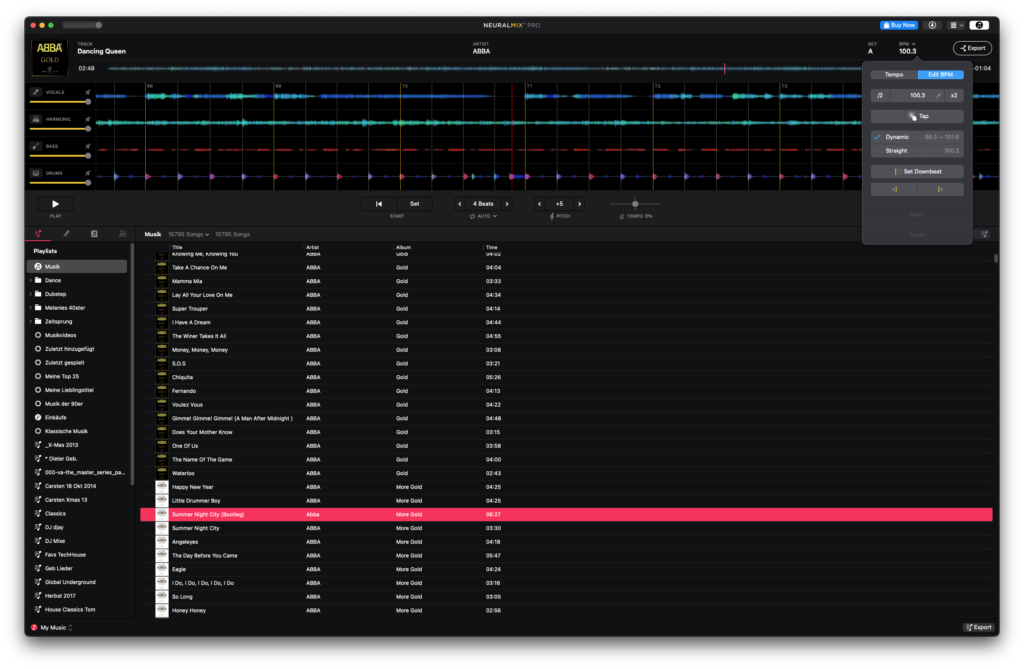1024x669 pixels.
Task: Click the pencil icon next to 100.3
Action: pos(938,95)
